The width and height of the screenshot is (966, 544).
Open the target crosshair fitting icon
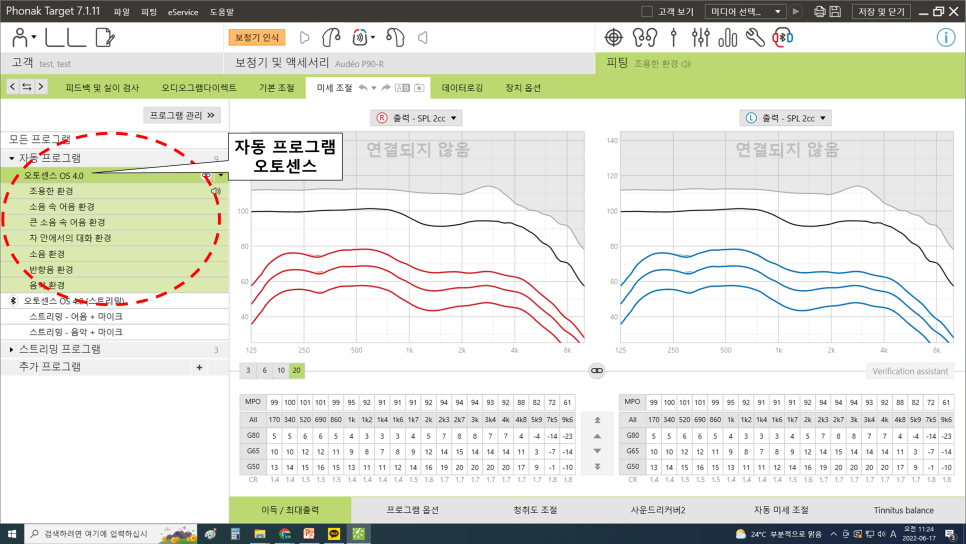click(614, 38)
